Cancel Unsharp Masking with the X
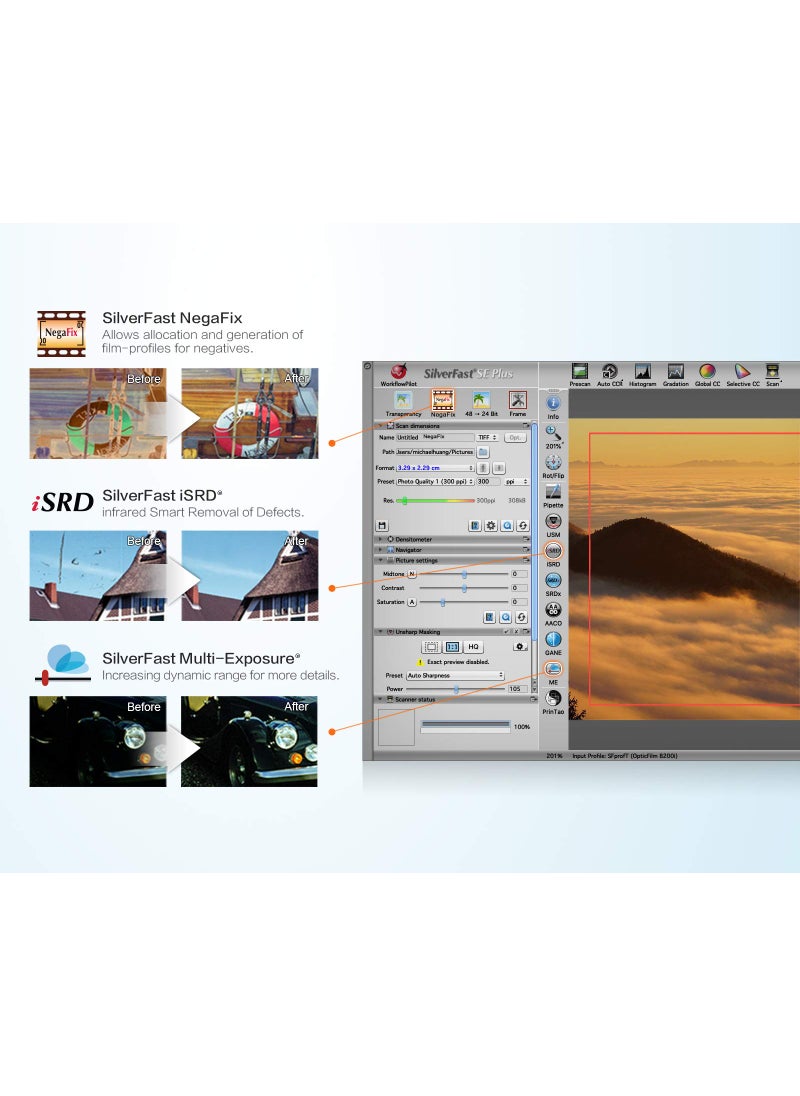The width and height of the screenshot is (800, 1096). click(x=516, y=632)
